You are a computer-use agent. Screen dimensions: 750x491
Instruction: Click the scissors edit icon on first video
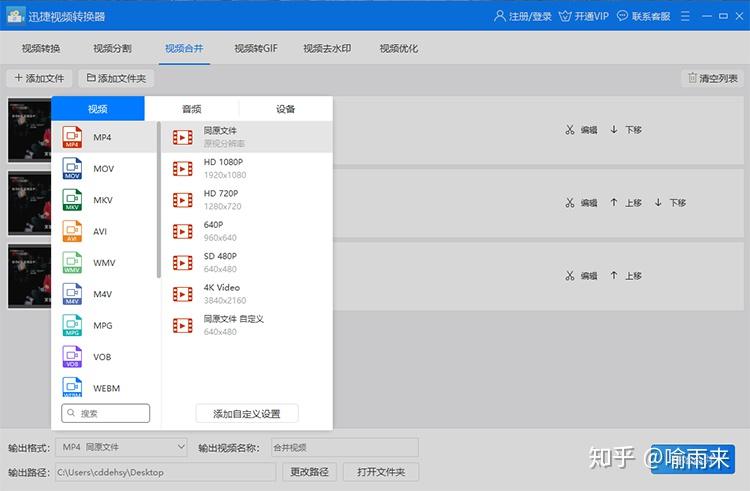coord(570,130)
